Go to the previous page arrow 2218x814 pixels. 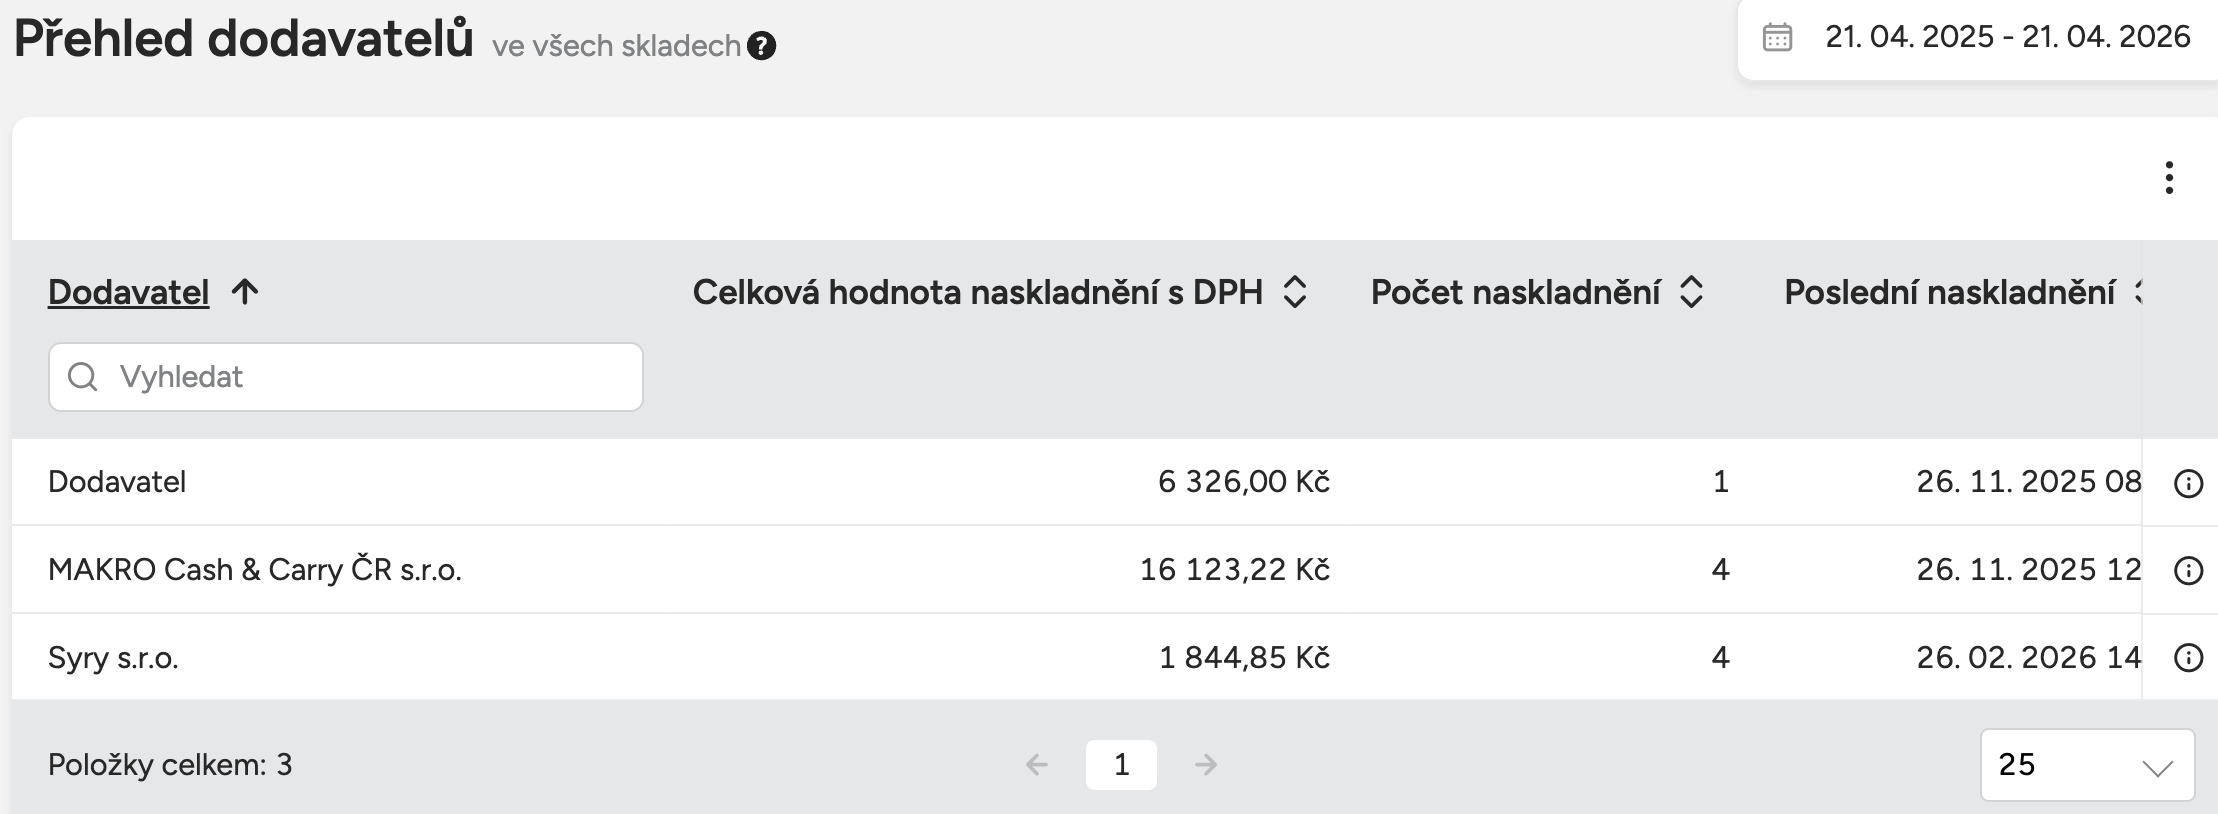pos(1037,765)
